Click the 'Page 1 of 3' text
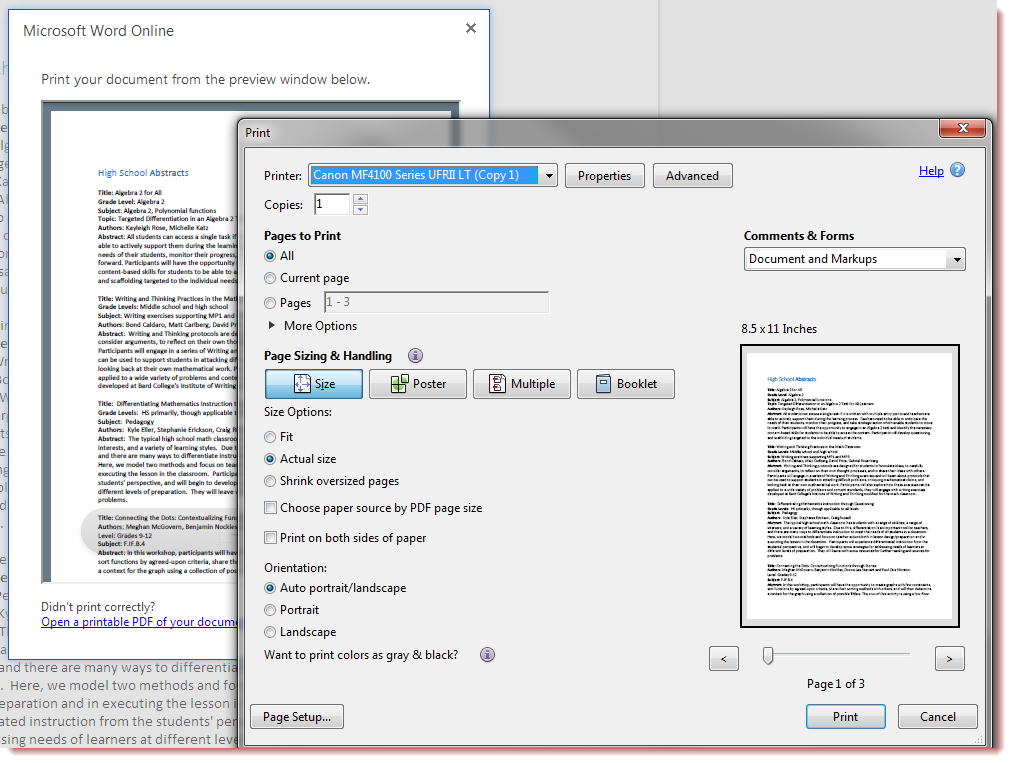This screenshot has height=763, width=1012. tap(835, 684)
